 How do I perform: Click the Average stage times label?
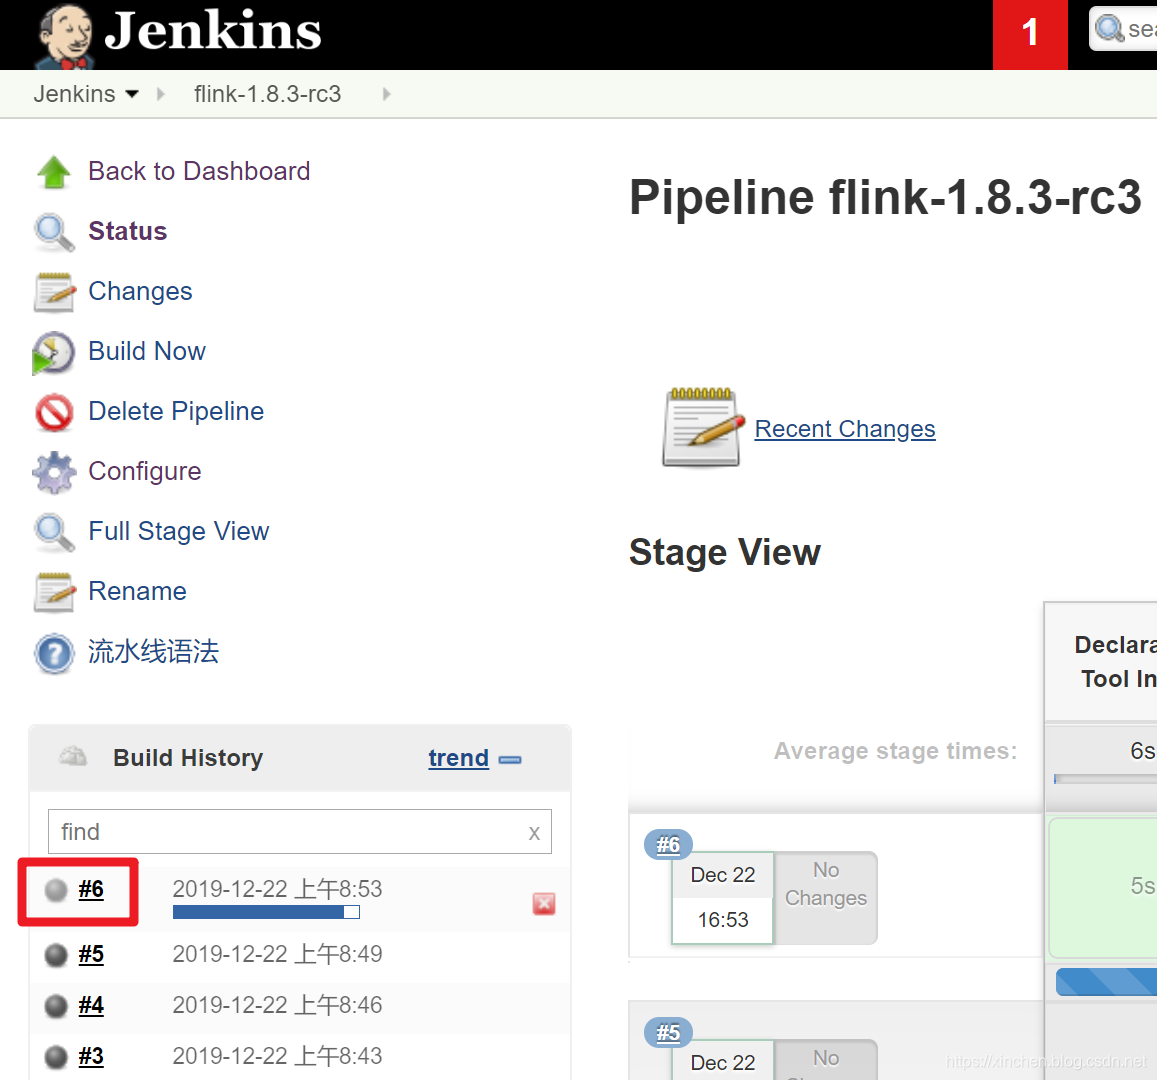tap(895, 751)
